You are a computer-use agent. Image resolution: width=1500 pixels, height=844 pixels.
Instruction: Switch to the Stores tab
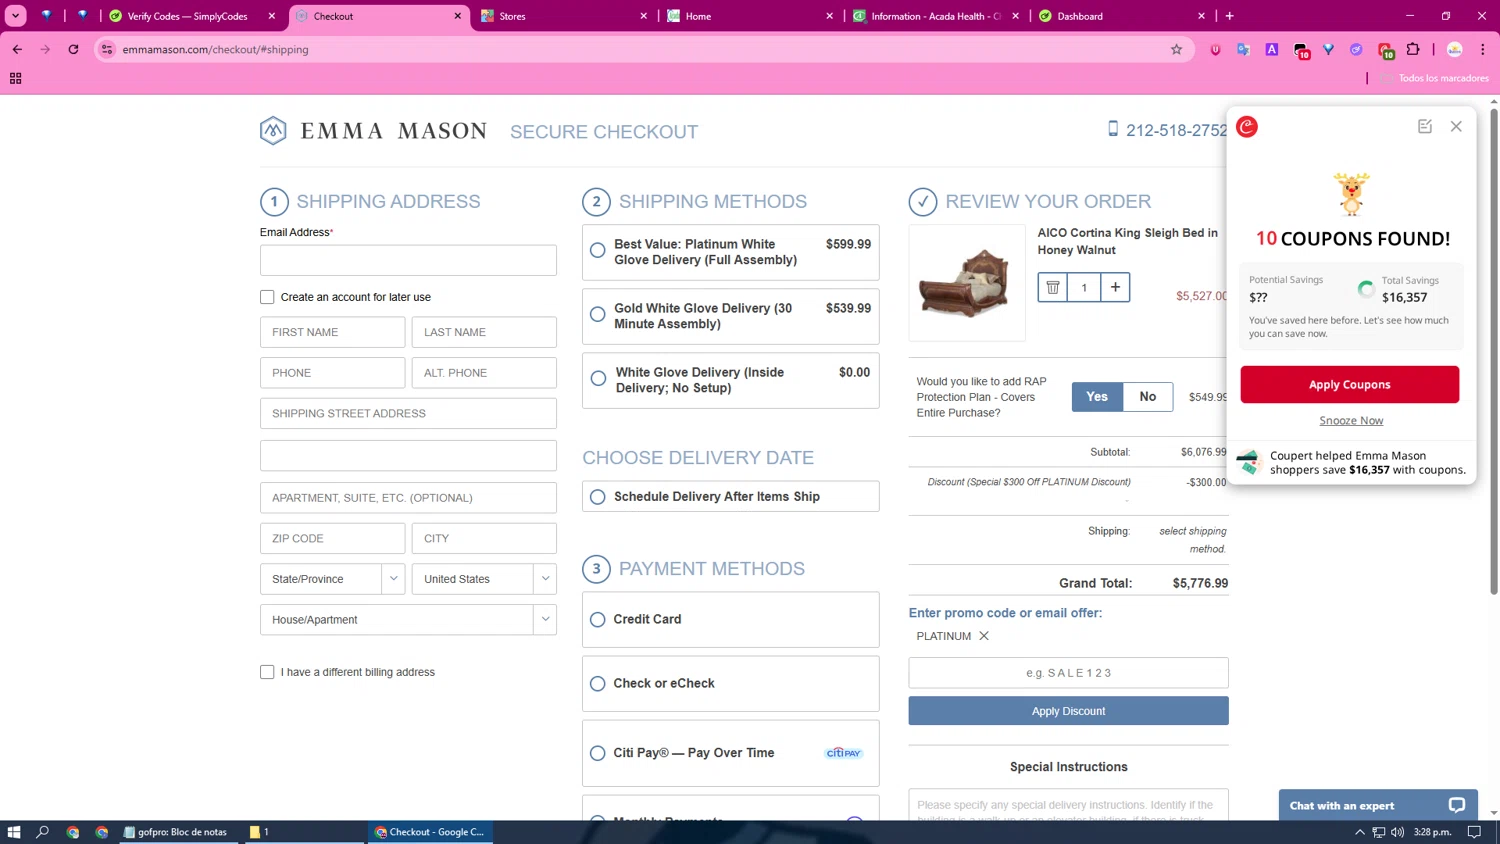pyautogui.click(x=564, y=16)
